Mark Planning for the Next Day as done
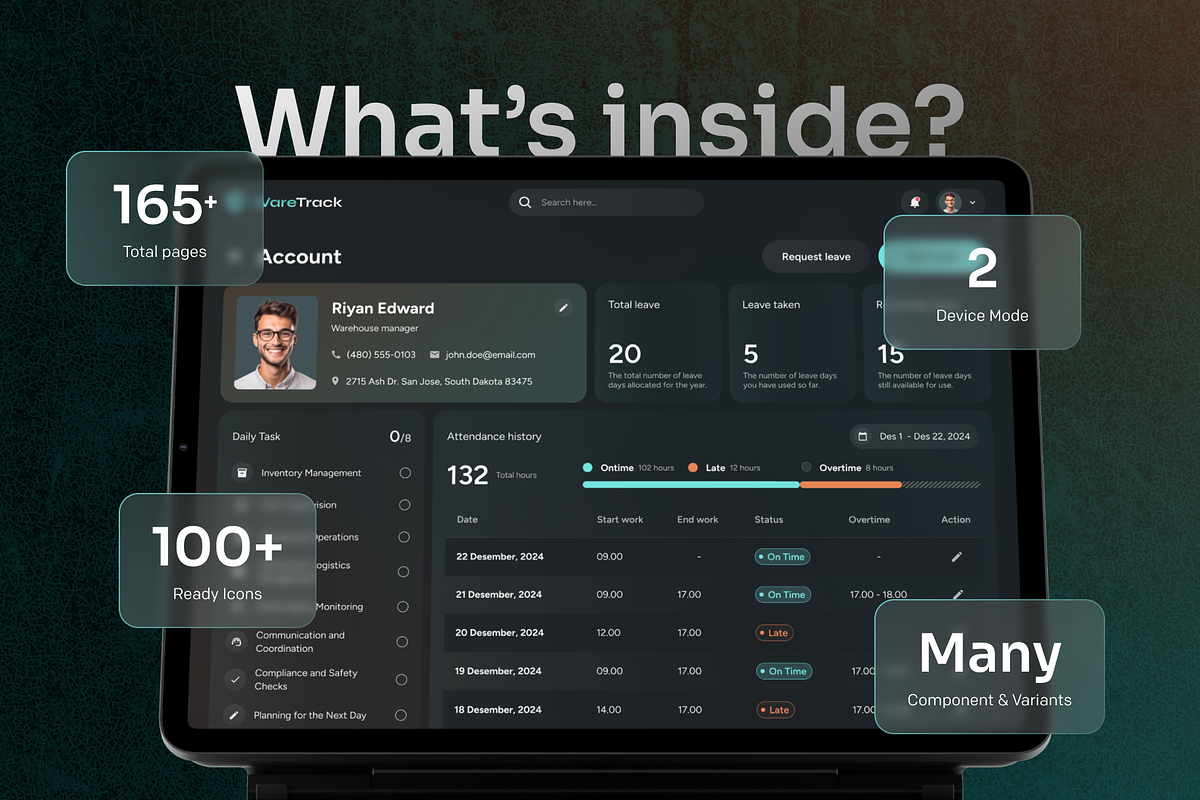The image size is (1200, 800). (401, 715)
